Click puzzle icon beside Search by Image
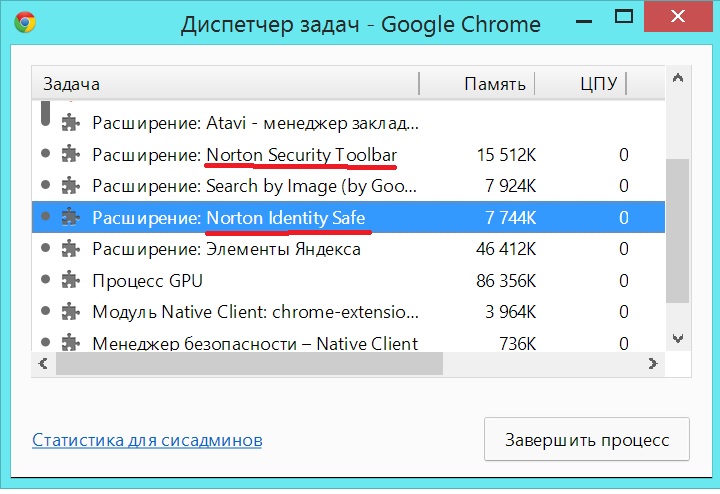Viewport: 720px width, 494px height. click(70, 186)
